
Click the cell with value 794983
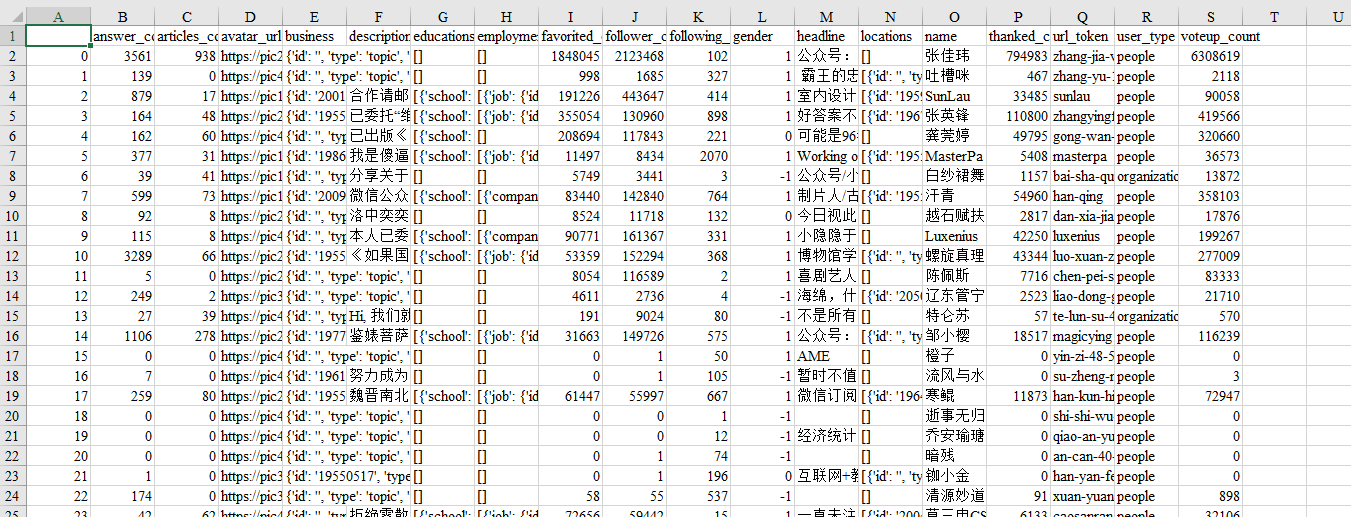click(1019, 56)
